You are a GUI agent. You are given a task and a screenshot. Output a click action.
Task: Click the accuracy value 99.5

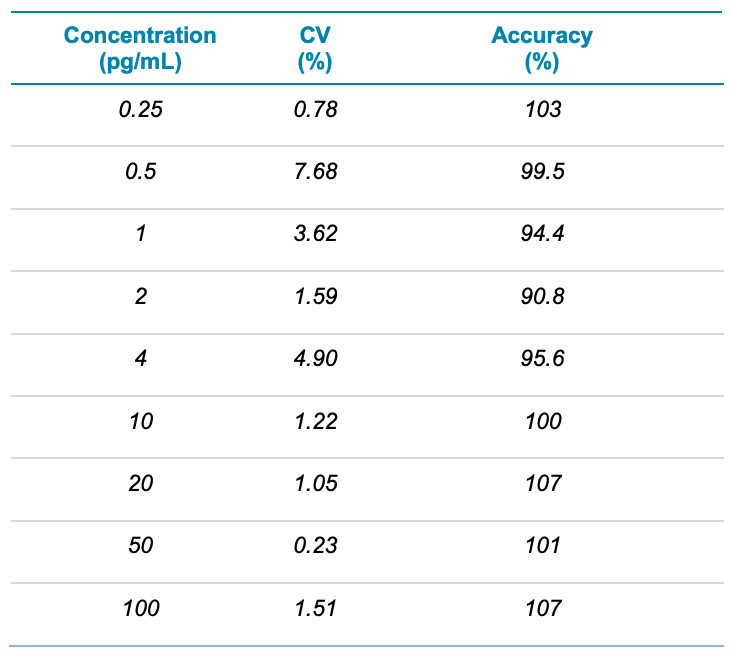click(543, 172)
